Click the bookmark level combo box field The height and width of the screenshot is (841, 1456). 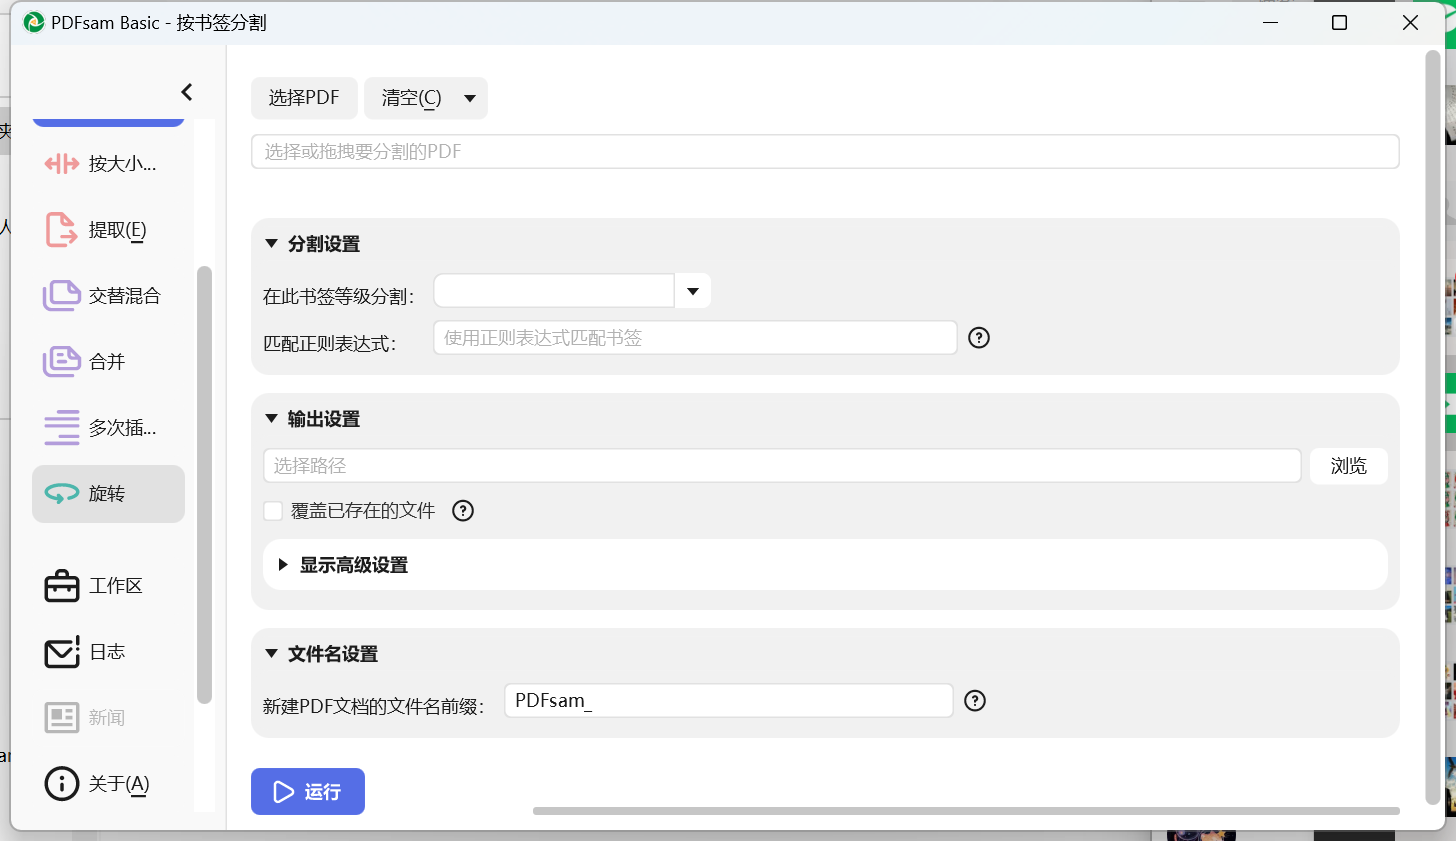pyautogui.click(x=554, y=291)
